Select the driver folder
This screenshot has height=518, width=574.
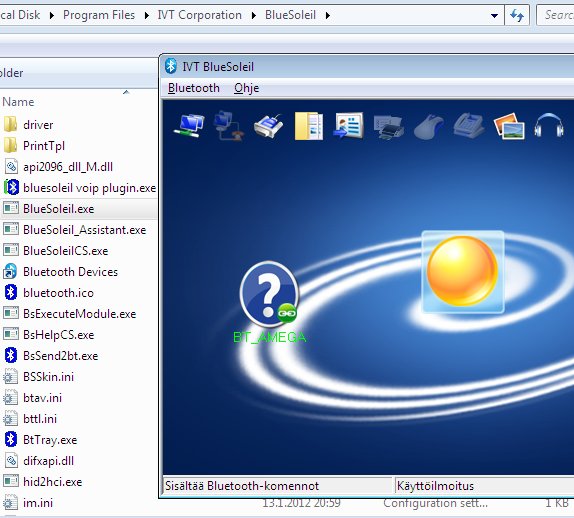click(x=38, y=125)
